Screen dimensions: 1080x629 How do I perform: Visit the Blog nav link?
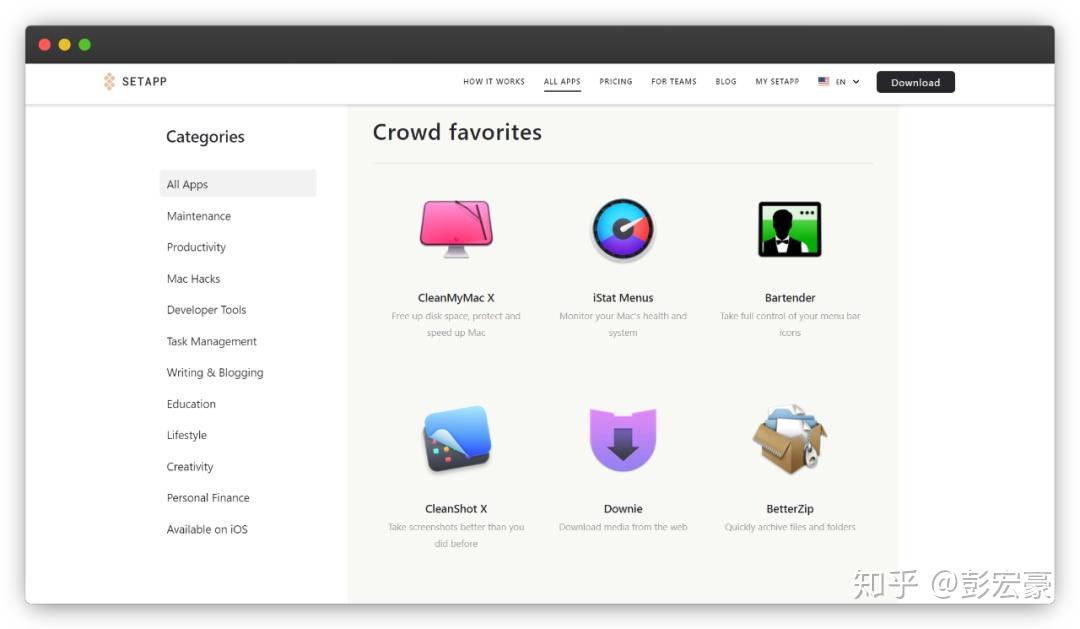726,81
